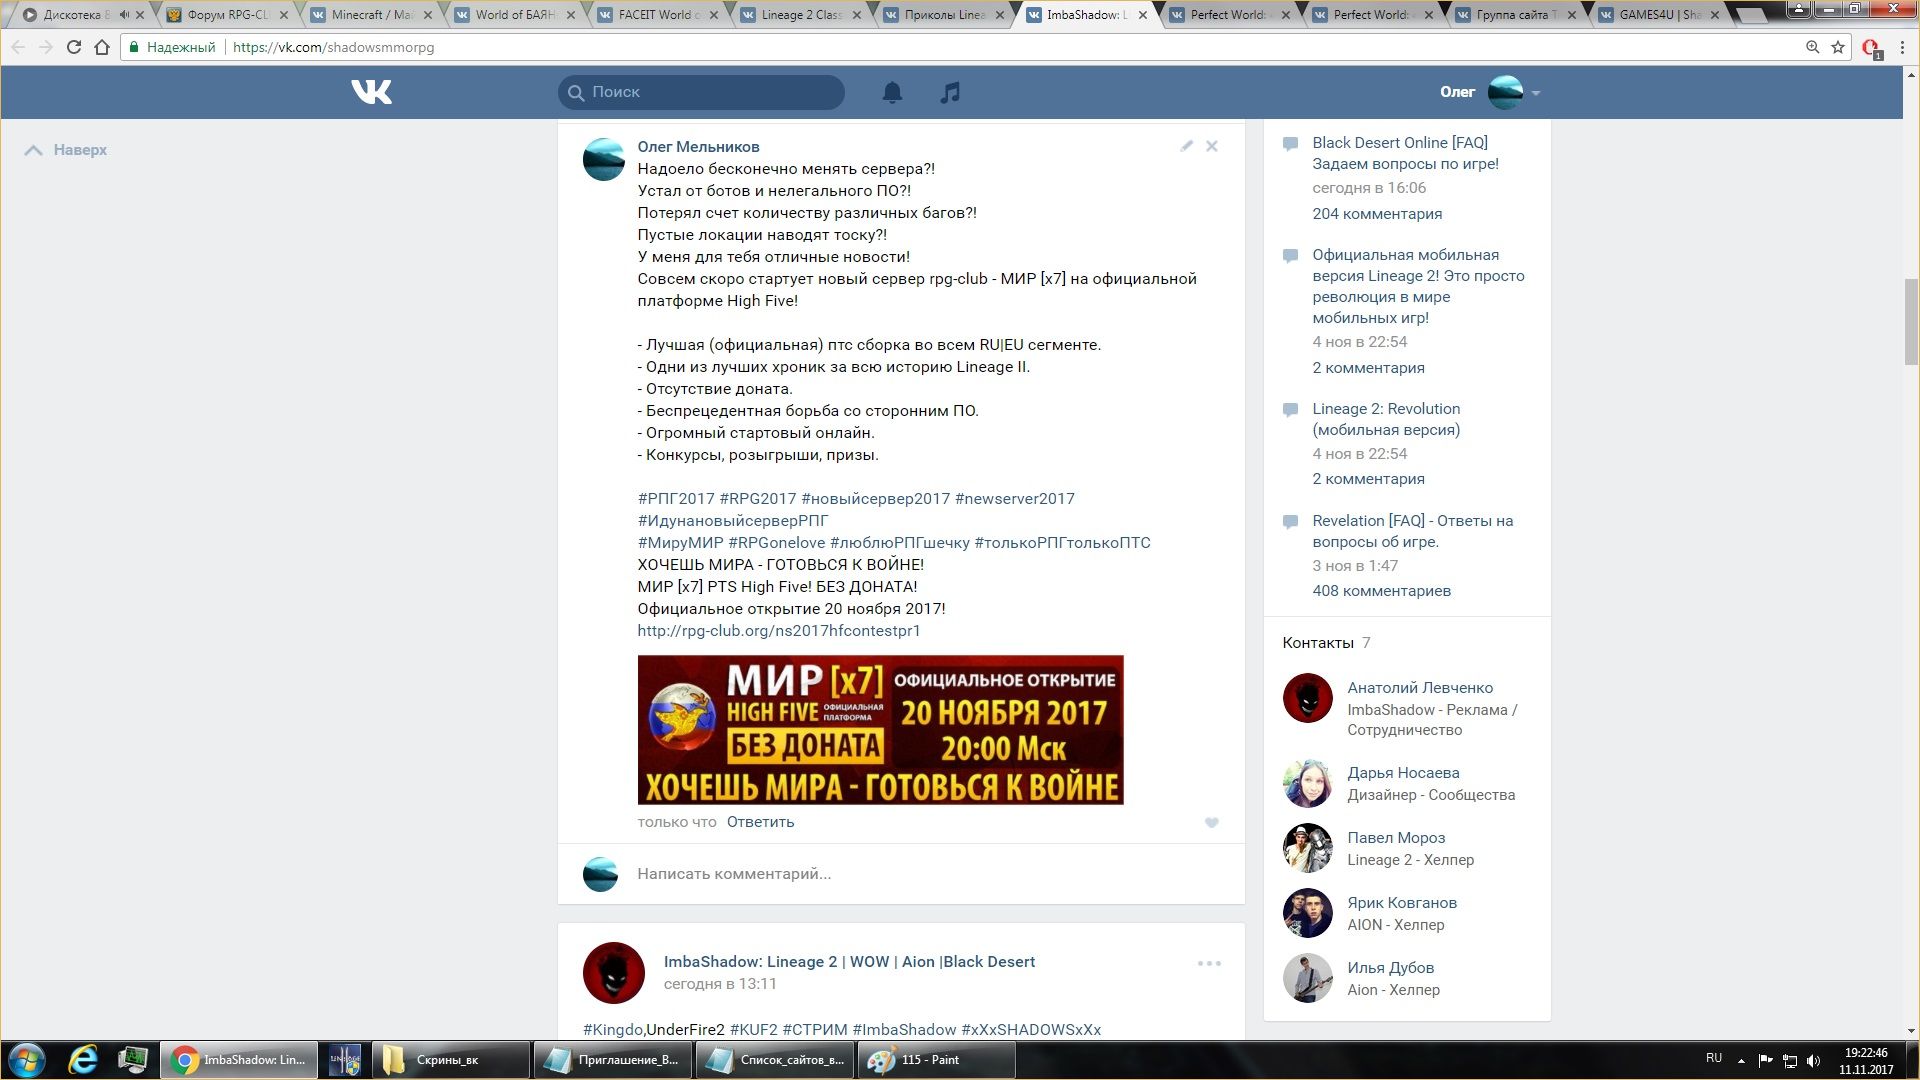Reload the page in Chrome
The image size is (1920, 1080).
tap(73, 47)
